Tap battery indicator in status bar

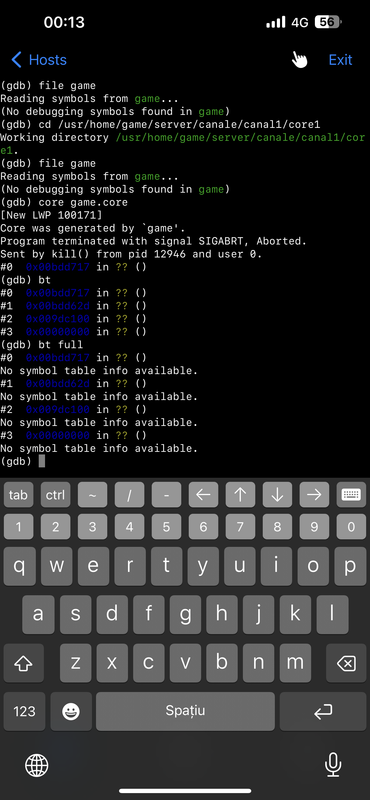coord(328,22)
